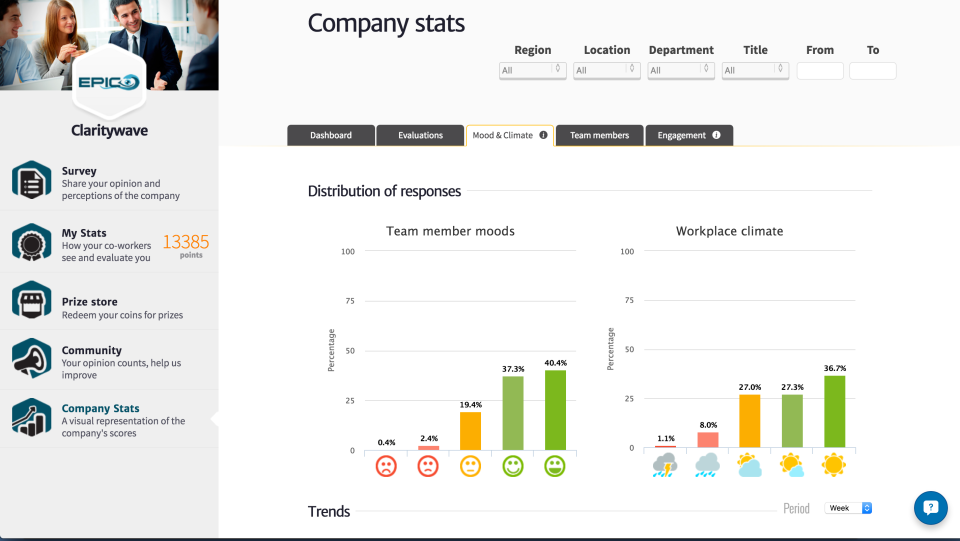Open the Community megaphone icon
This screenshot has width=960, height=541.
point(31,358)
